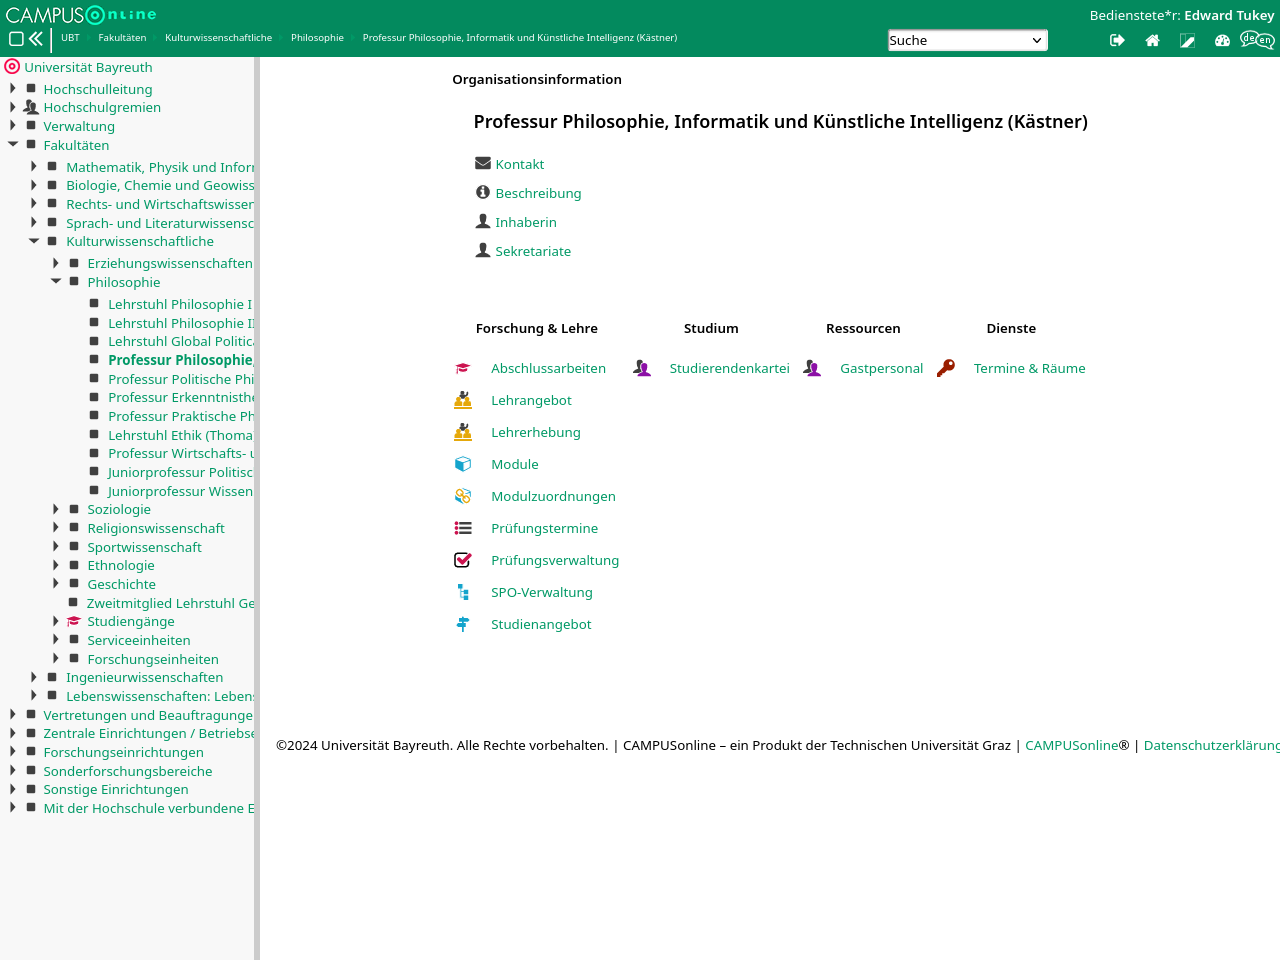
Task: Click the Module cube icon
Action: click(463, 464)
